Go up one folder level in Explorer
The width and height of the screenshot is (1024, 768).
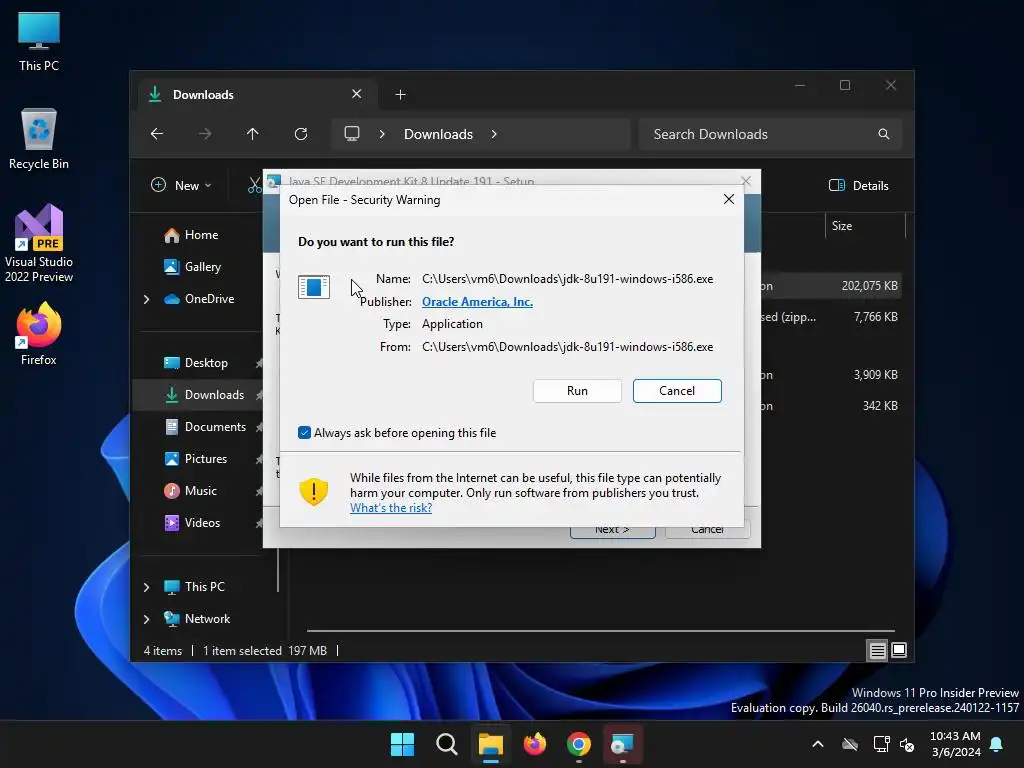click(x=253, y=134)
